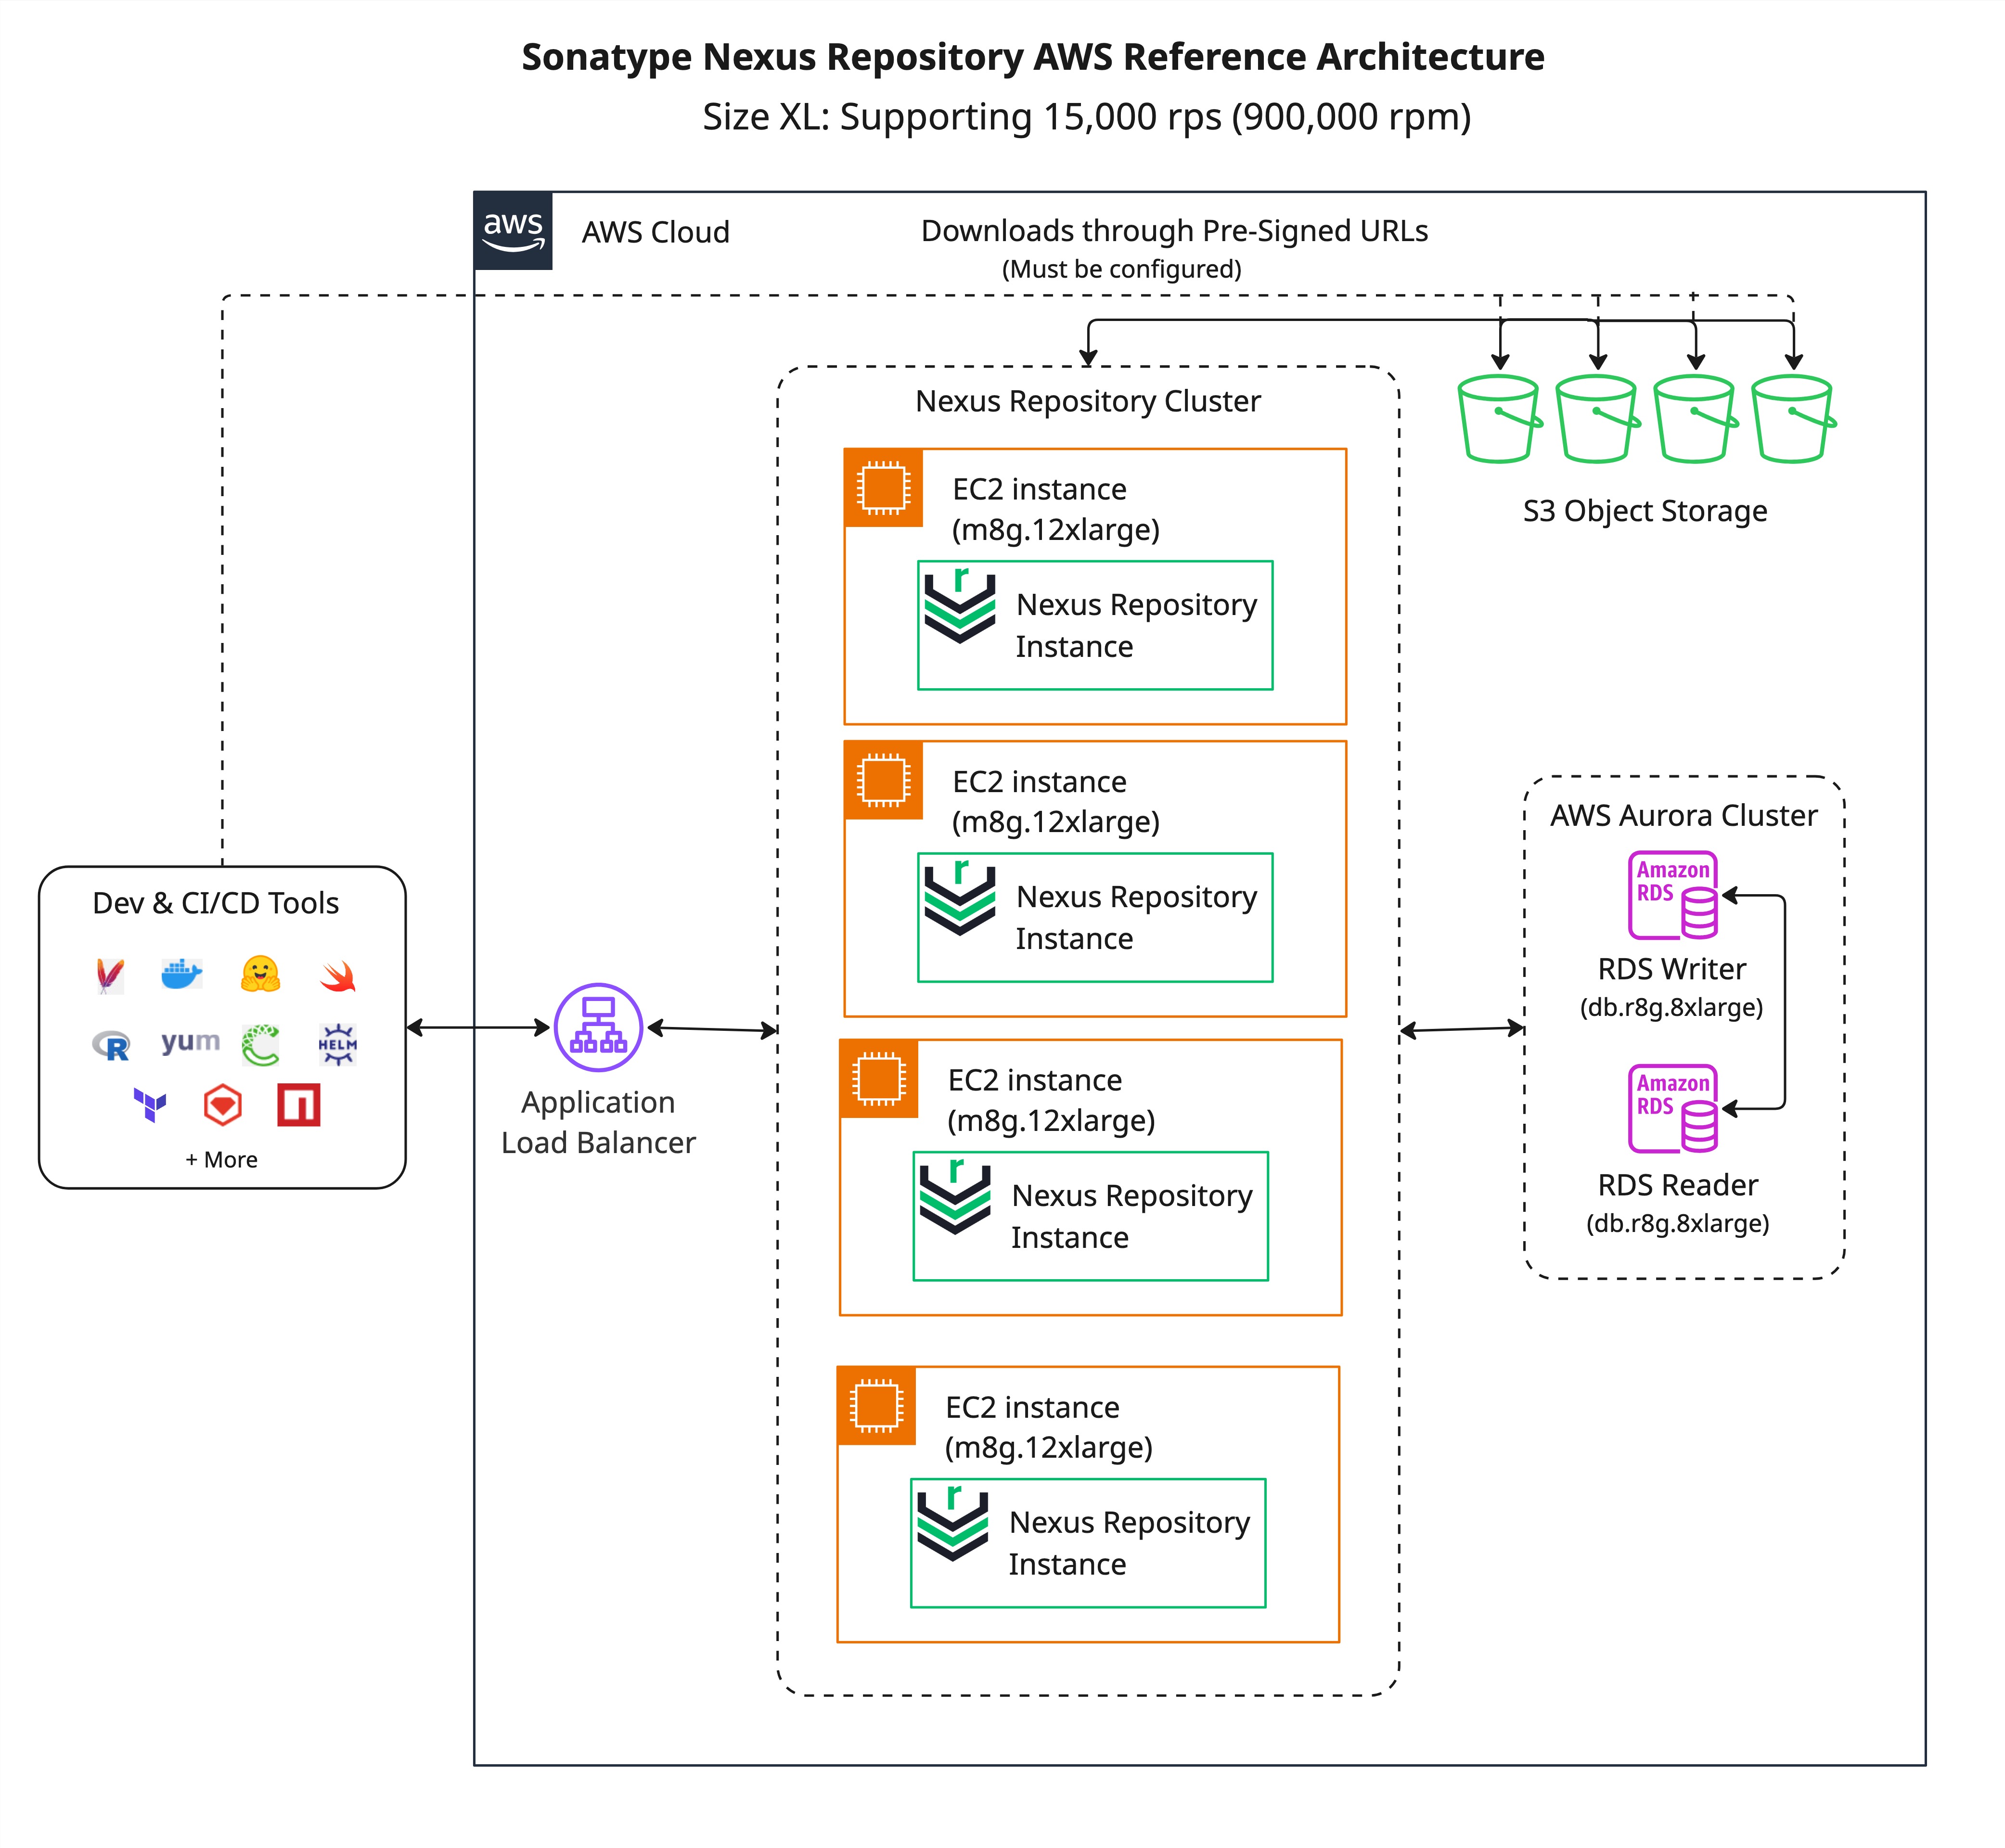Click the bottommost 'EC2 instance (m8g.12xlarge)' label
This screenshot has height=1848, width=2005.
click(1049, 1427)
